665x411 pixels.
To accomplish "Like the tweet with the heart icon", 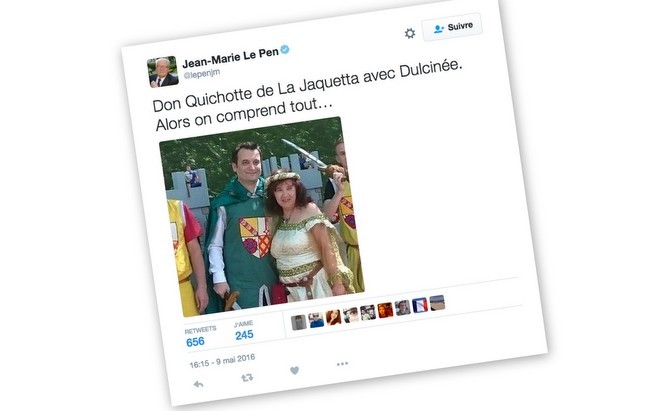I will coord(294,370).
